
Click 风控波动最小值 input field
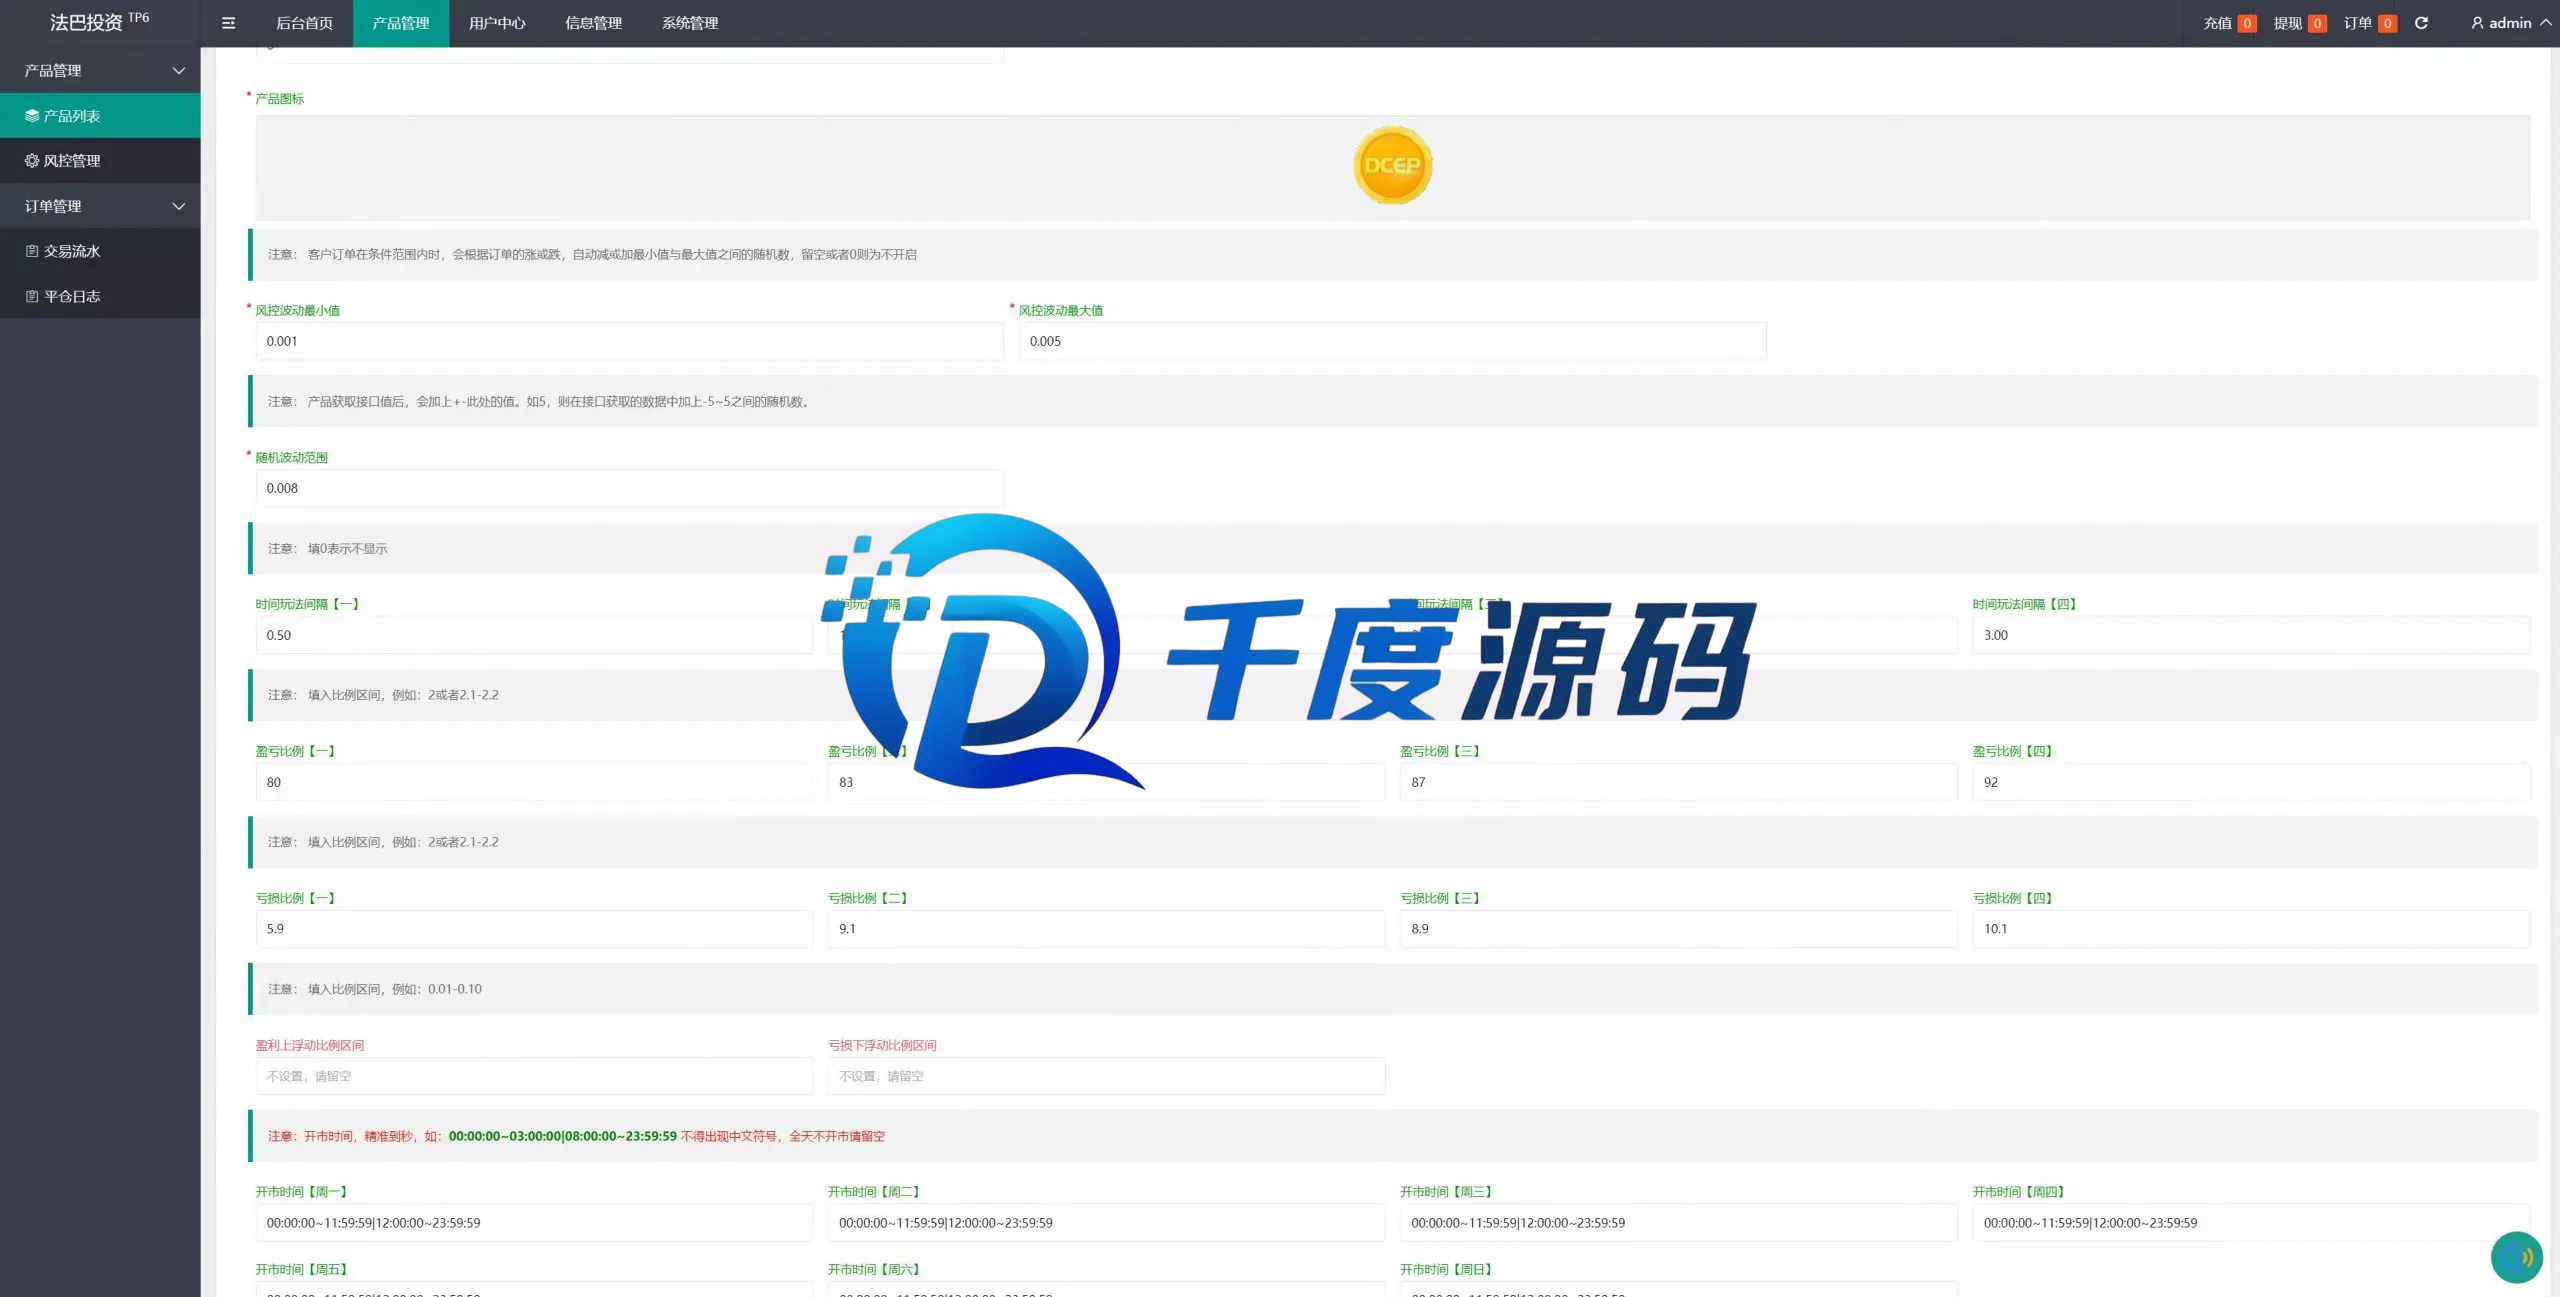click(629, 341)
